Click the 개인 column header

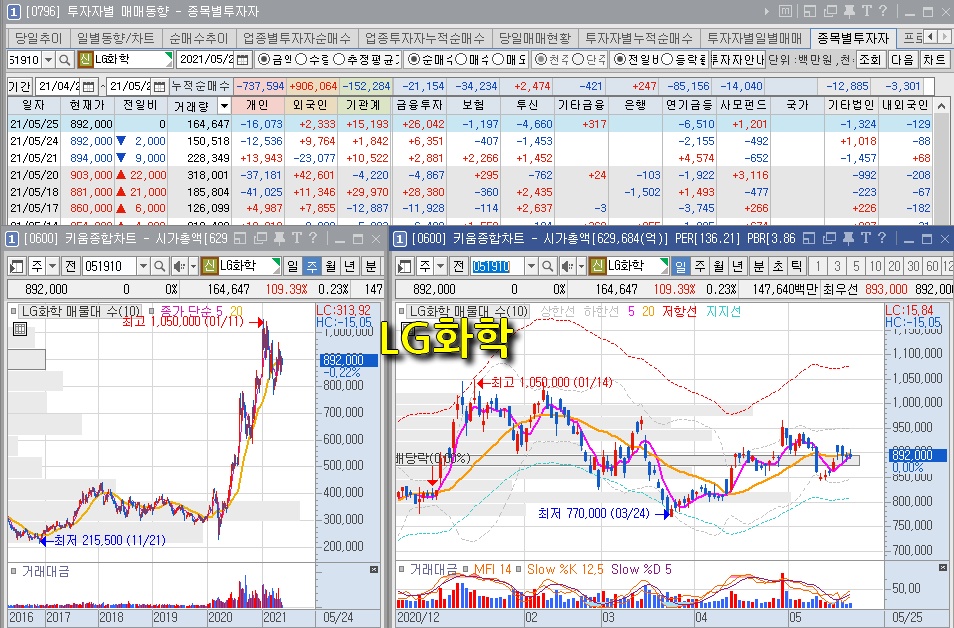[258, 105]
